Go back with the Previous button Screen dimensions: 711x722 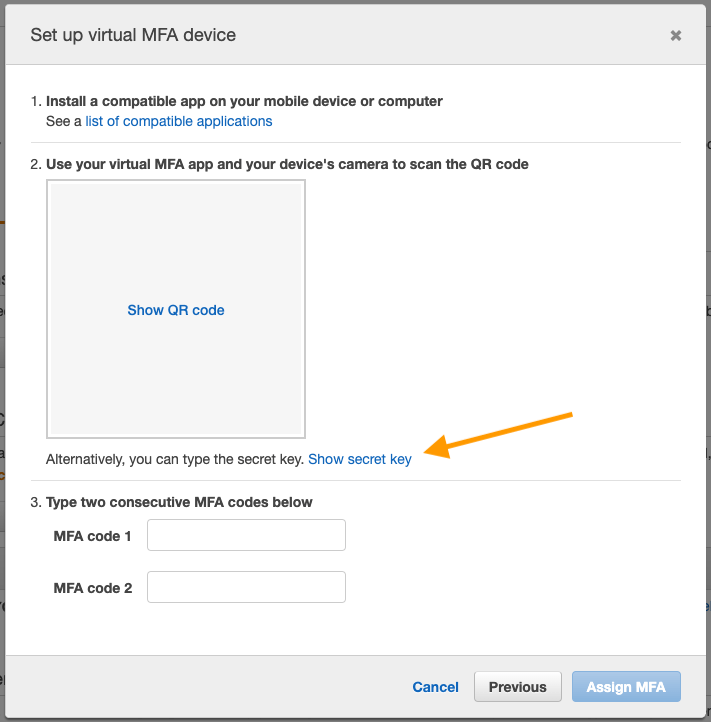point(517,687)
